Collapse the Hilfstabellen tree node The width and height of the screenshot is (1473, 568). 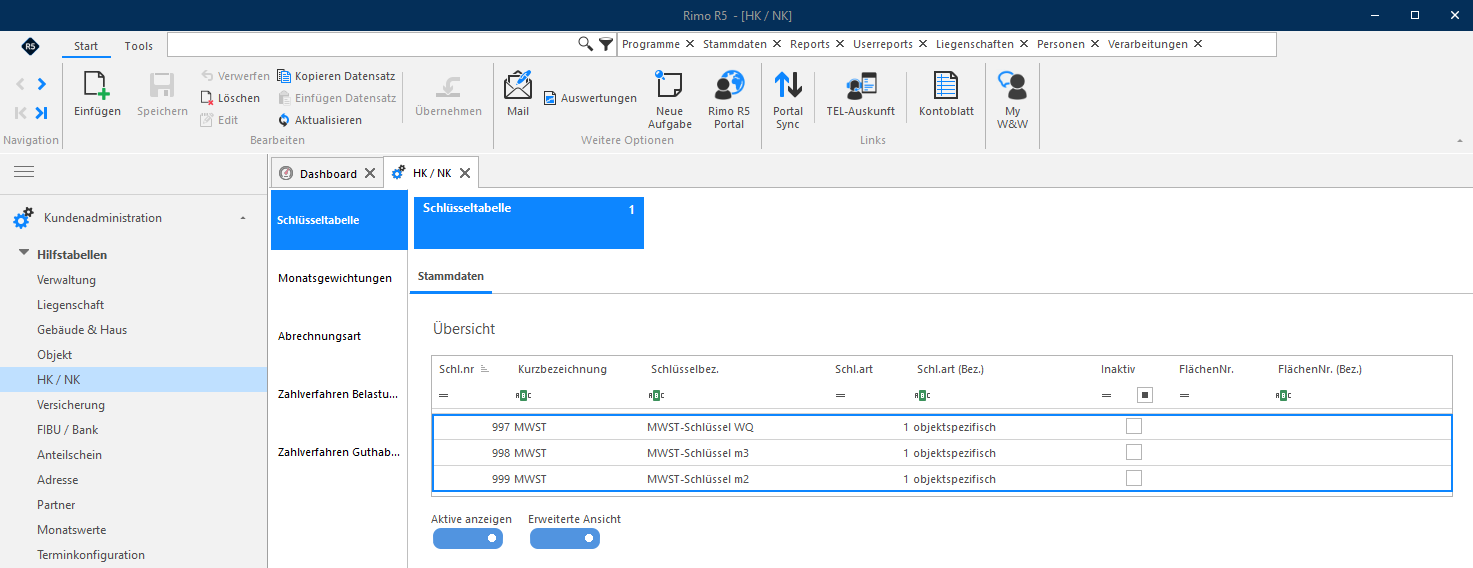(24, 254)
